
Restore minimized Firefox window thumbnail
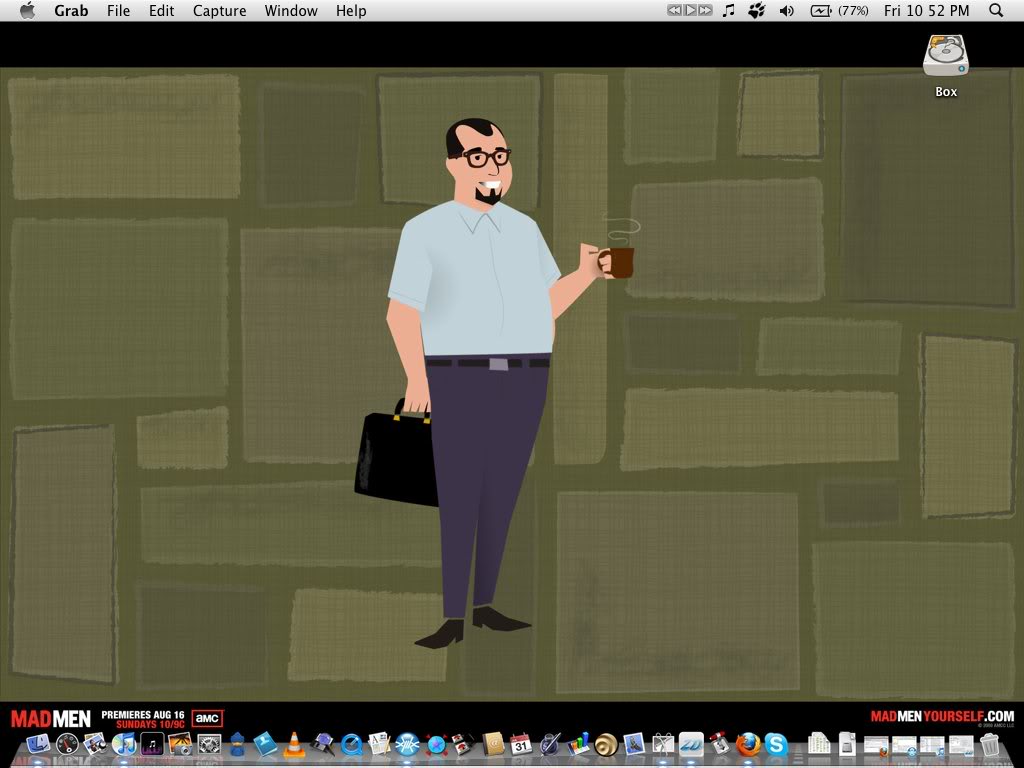click(x=876, y=745)
